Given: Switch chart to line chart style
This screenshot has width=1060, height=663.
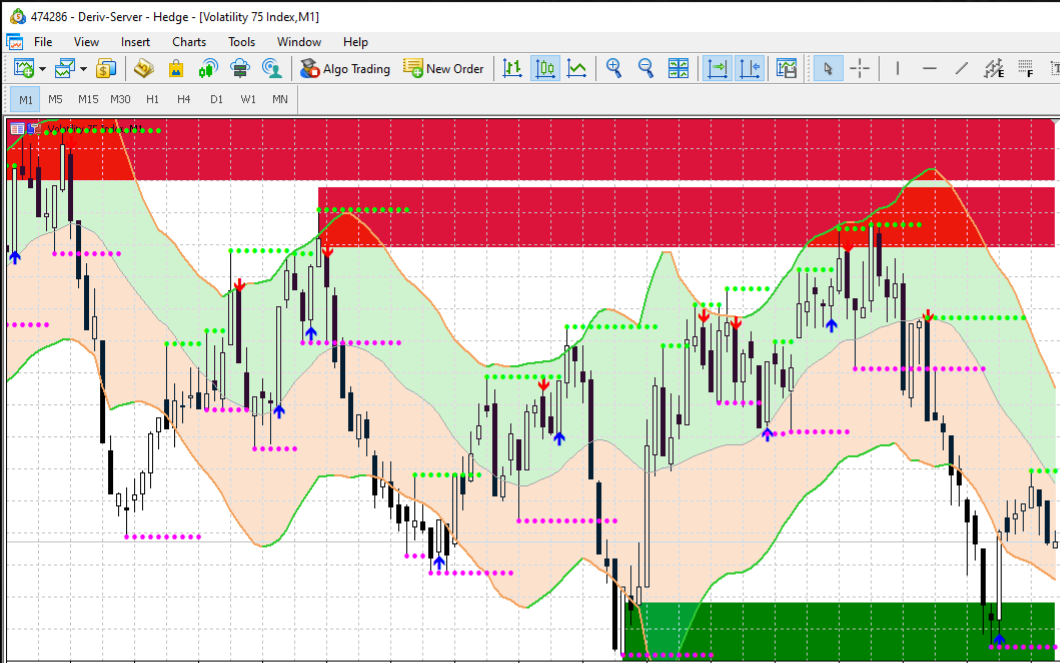Looking at the screenshot, I should [577, 68].
